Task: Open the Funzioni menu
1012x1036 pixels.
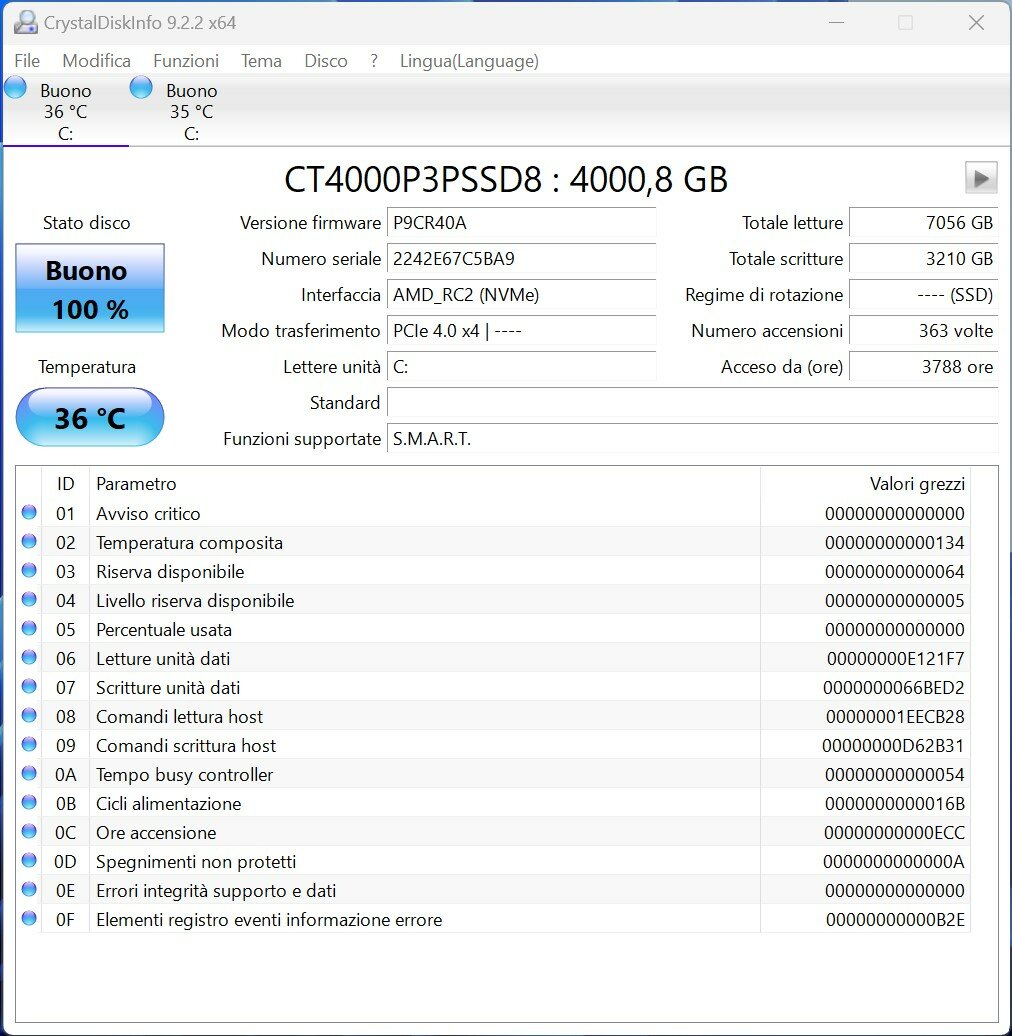Action: (x=186, y=61)
